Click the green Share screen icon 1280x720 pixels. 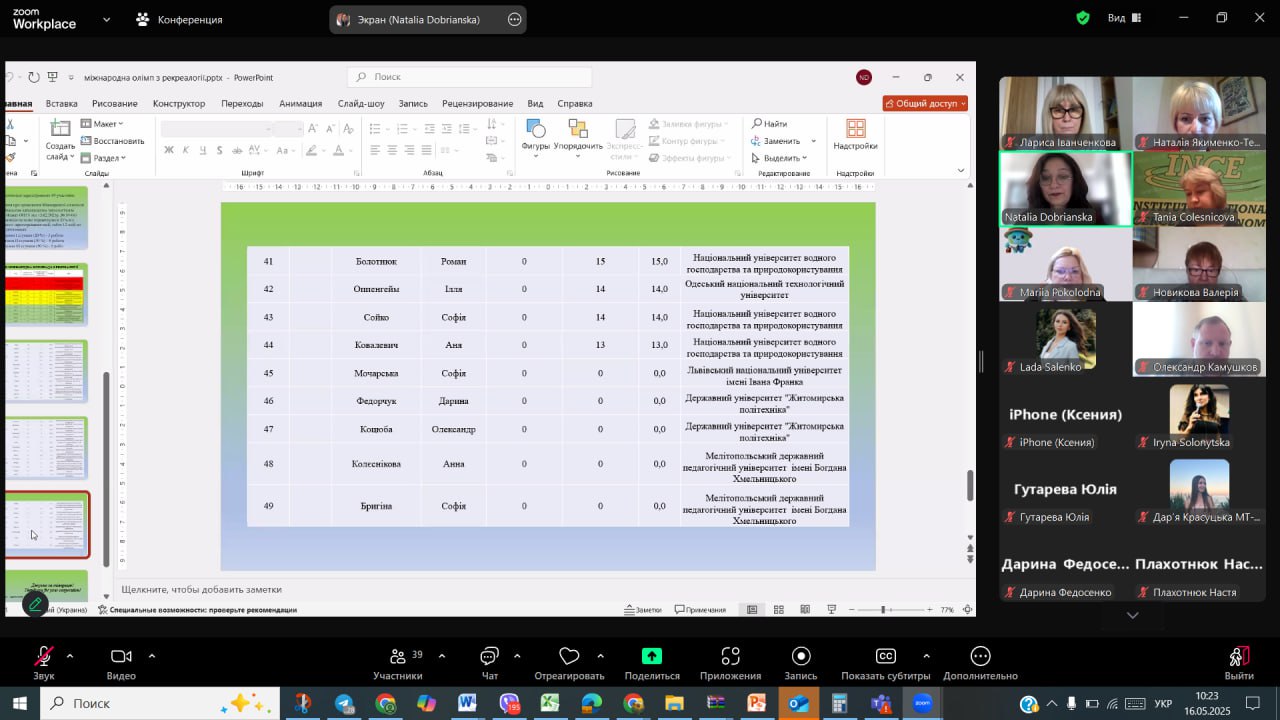coord(652,657)
